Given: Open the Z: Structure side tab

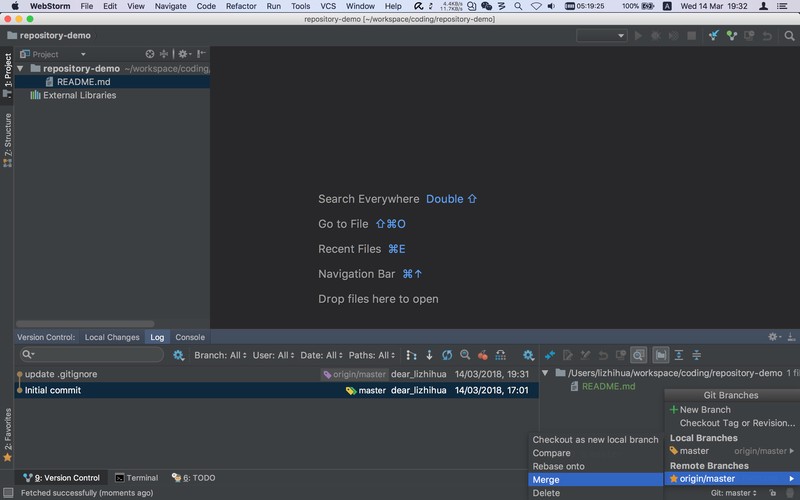Looking at the screenshot, I should (x=7, y=140).
